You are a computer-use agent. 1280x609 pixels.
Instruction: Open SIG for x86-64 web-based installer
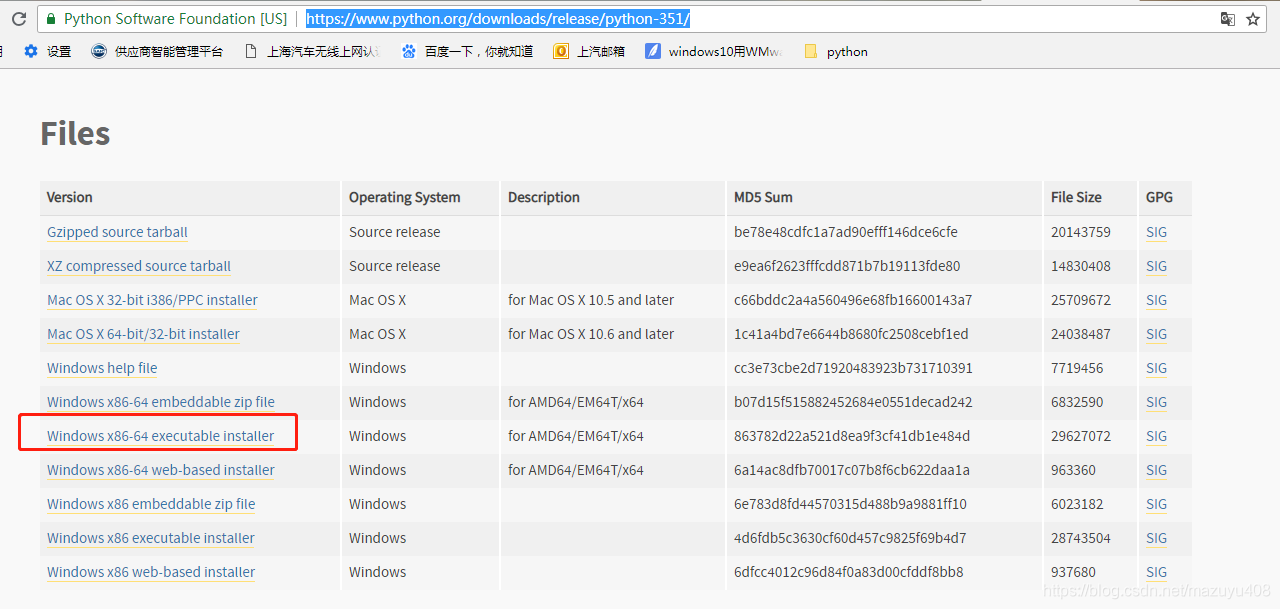click(x=1156, y=470)
